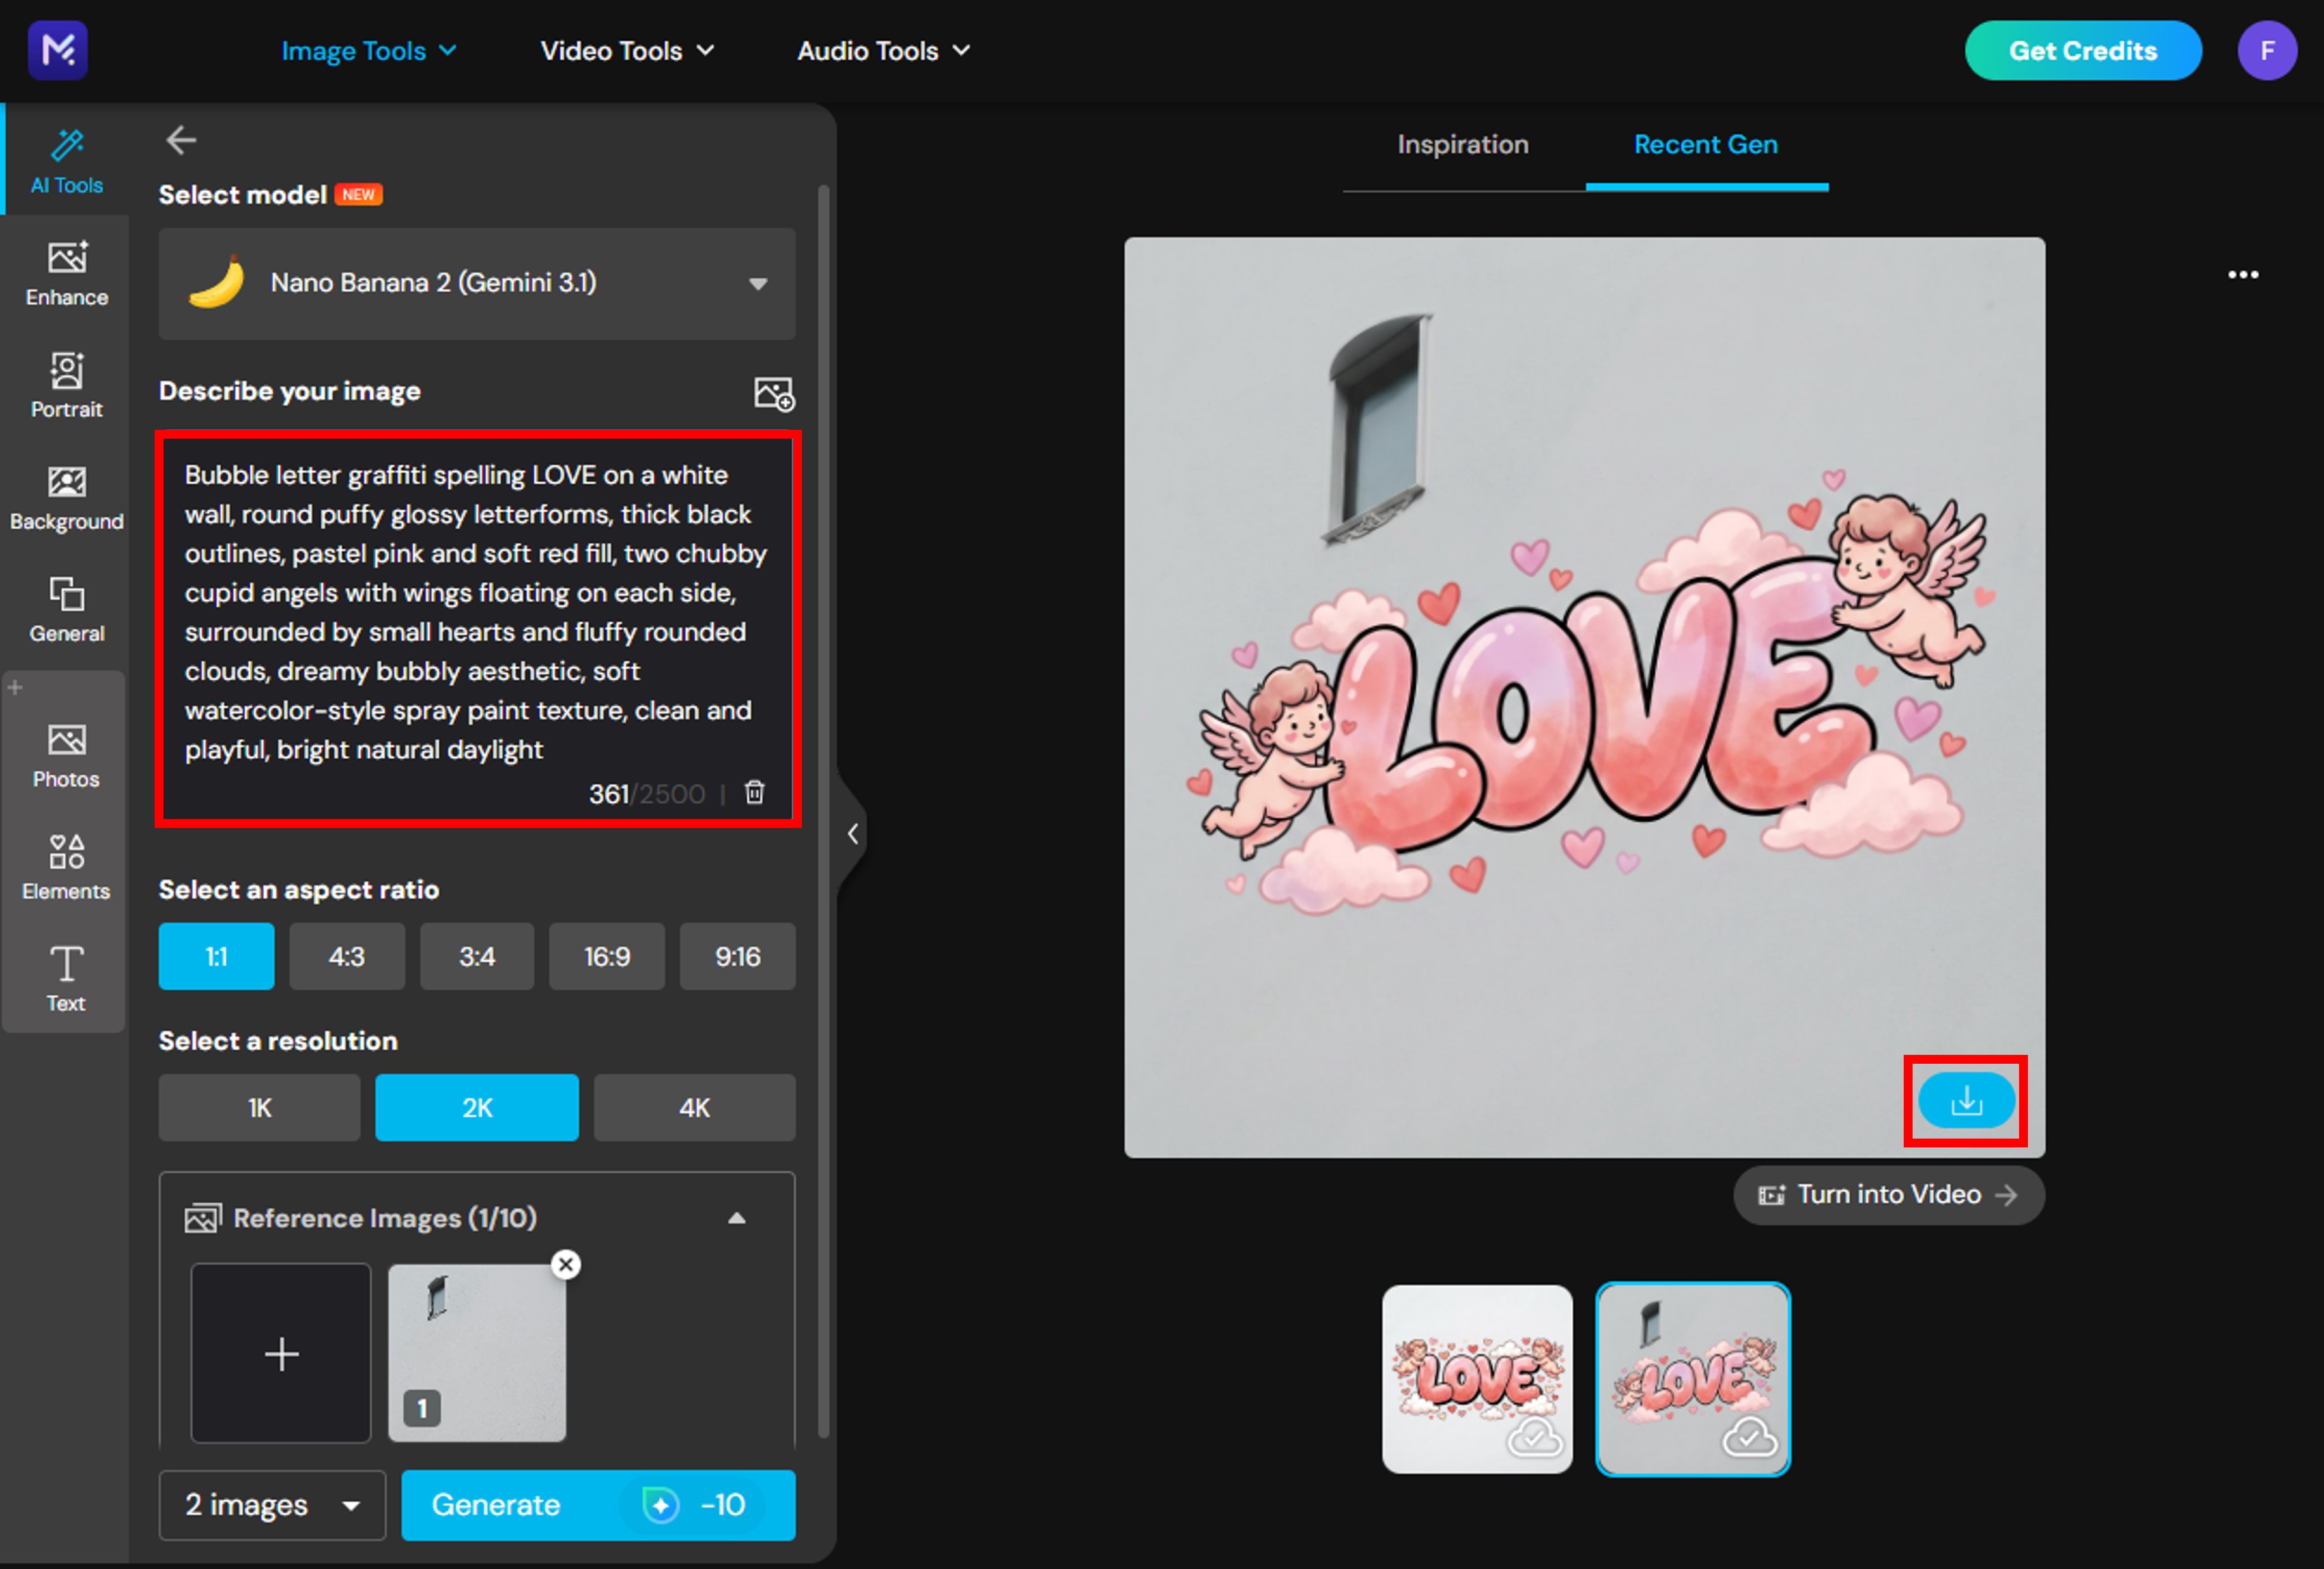
Task: Select the Text tool
Action: pyautogui.click(x=65, y=978)
